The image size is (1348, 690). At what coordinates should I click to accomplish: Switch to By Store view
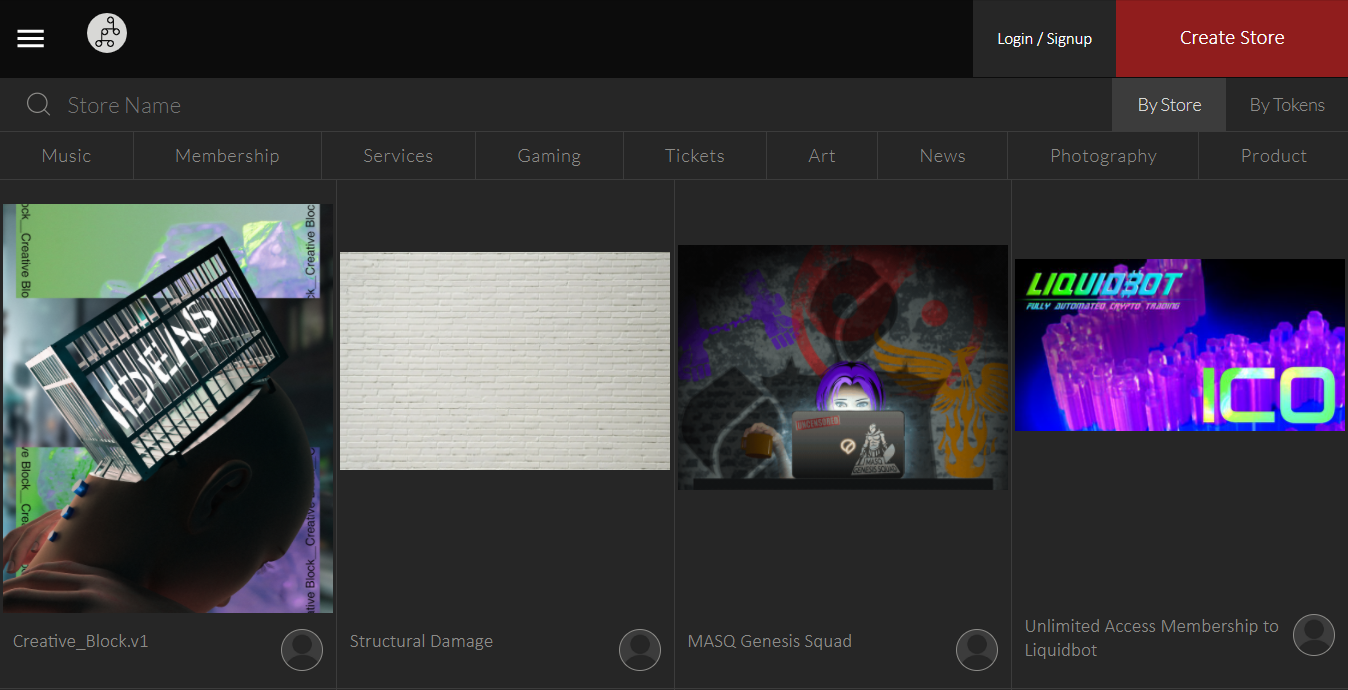click(1169, 105)
